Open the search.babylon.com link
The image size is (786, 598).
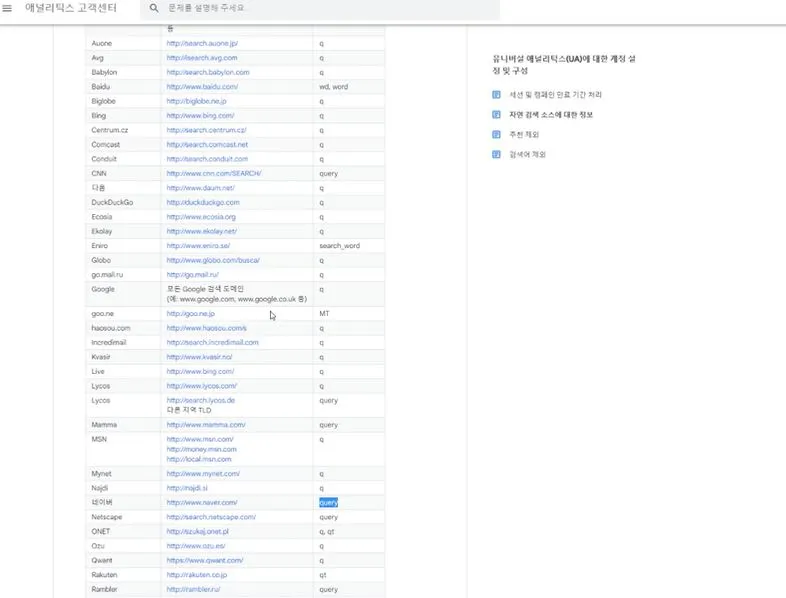click(208, 72)
